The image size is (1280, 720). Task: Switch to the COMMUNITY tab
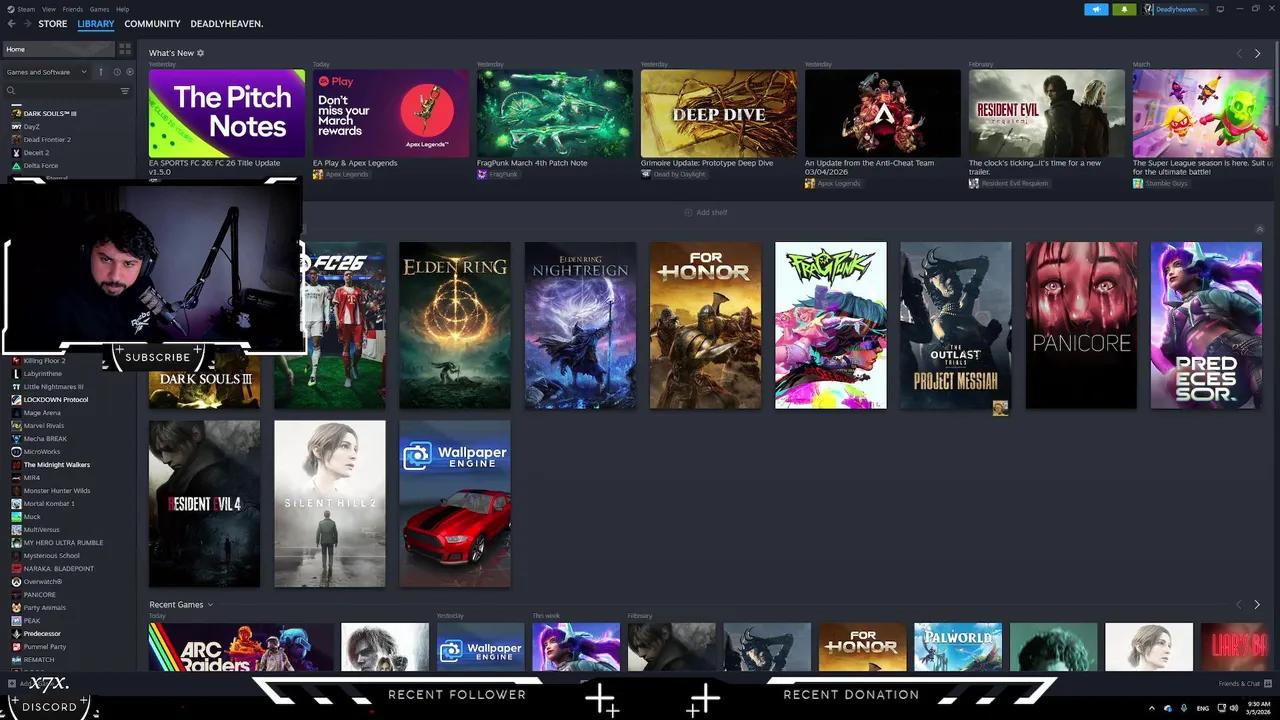(152, 24)
